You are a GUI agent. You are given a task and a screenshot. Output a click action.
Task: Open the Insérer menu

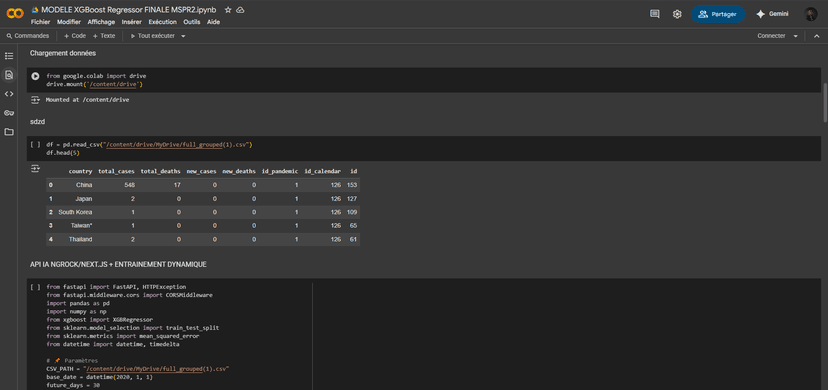coord(131,22)
